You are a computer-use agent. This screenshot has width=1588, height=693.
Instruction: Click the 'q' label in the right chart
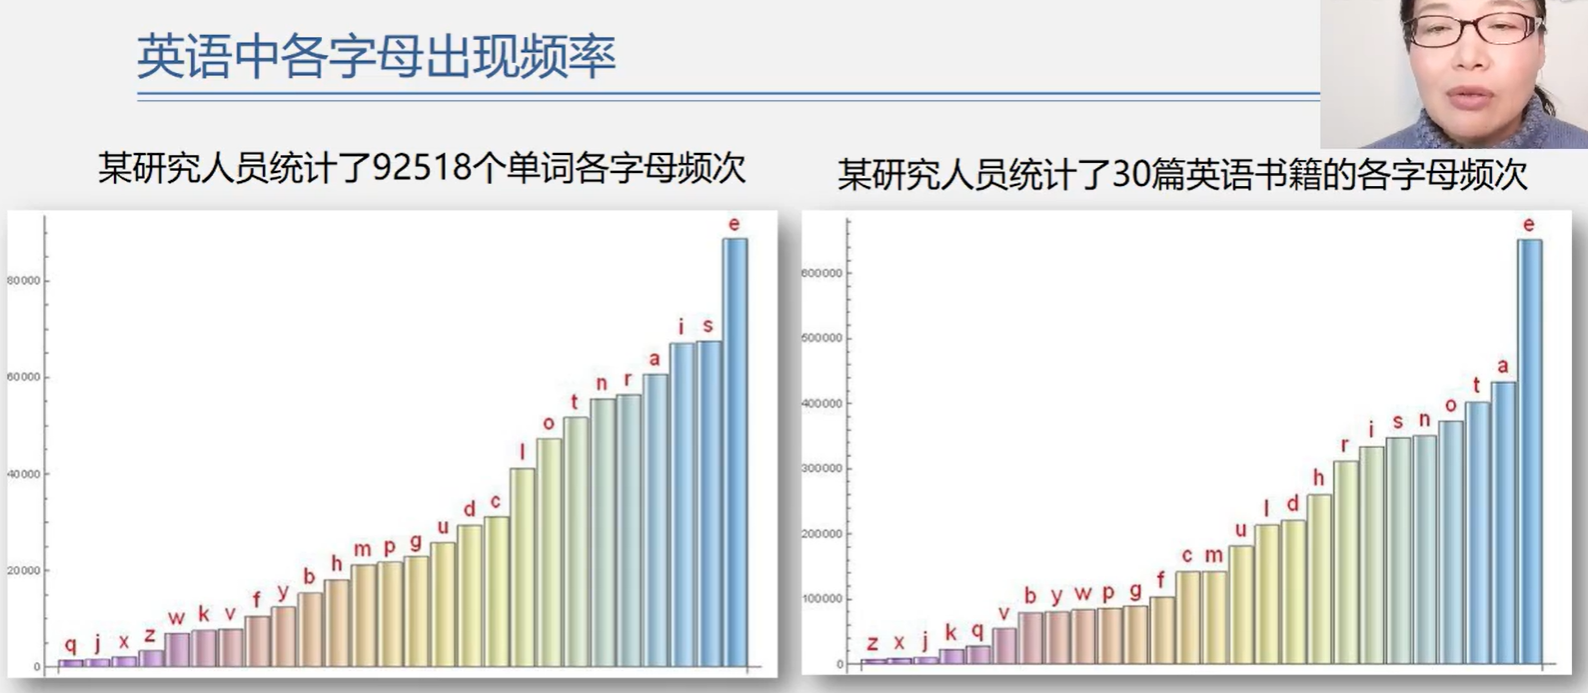(x=977, y=631)
